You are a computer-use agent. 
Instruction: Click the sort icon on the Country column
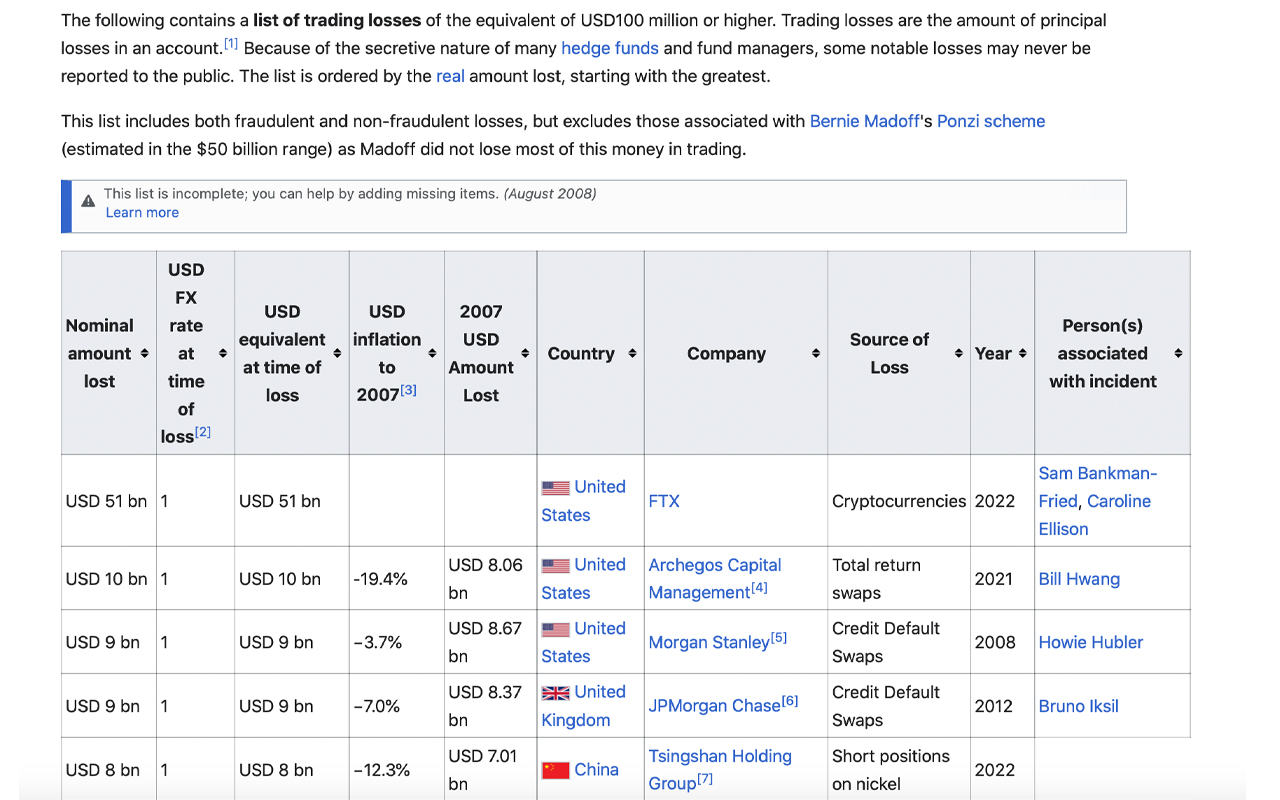click(632, 353)
